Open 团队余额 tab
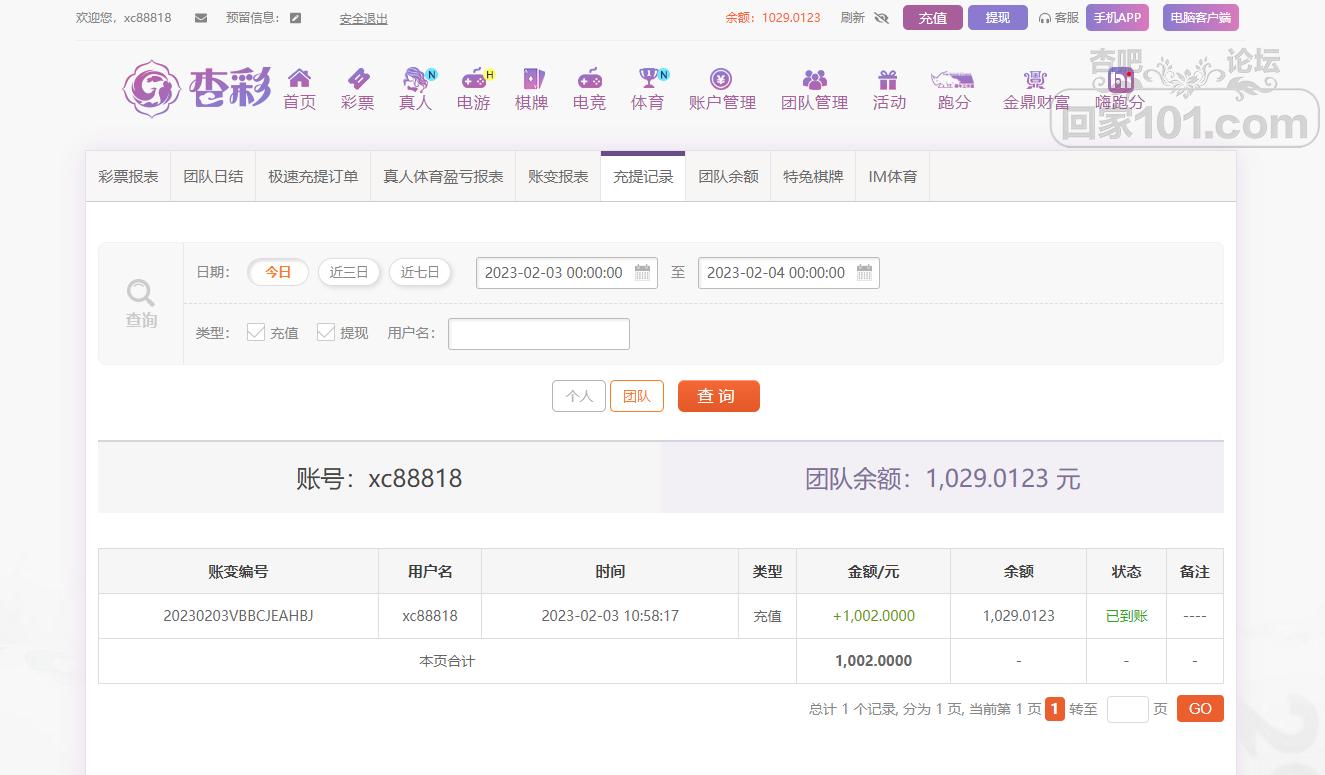The width and height of the screenshot is (1325, 775). (728, 177)
